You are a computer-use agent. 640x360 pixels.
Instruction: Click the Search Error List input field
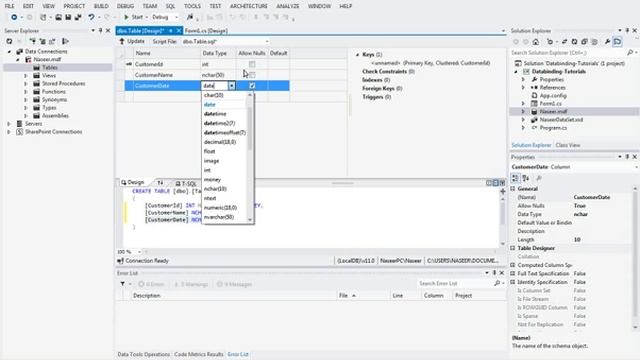(x=455, y=283)
